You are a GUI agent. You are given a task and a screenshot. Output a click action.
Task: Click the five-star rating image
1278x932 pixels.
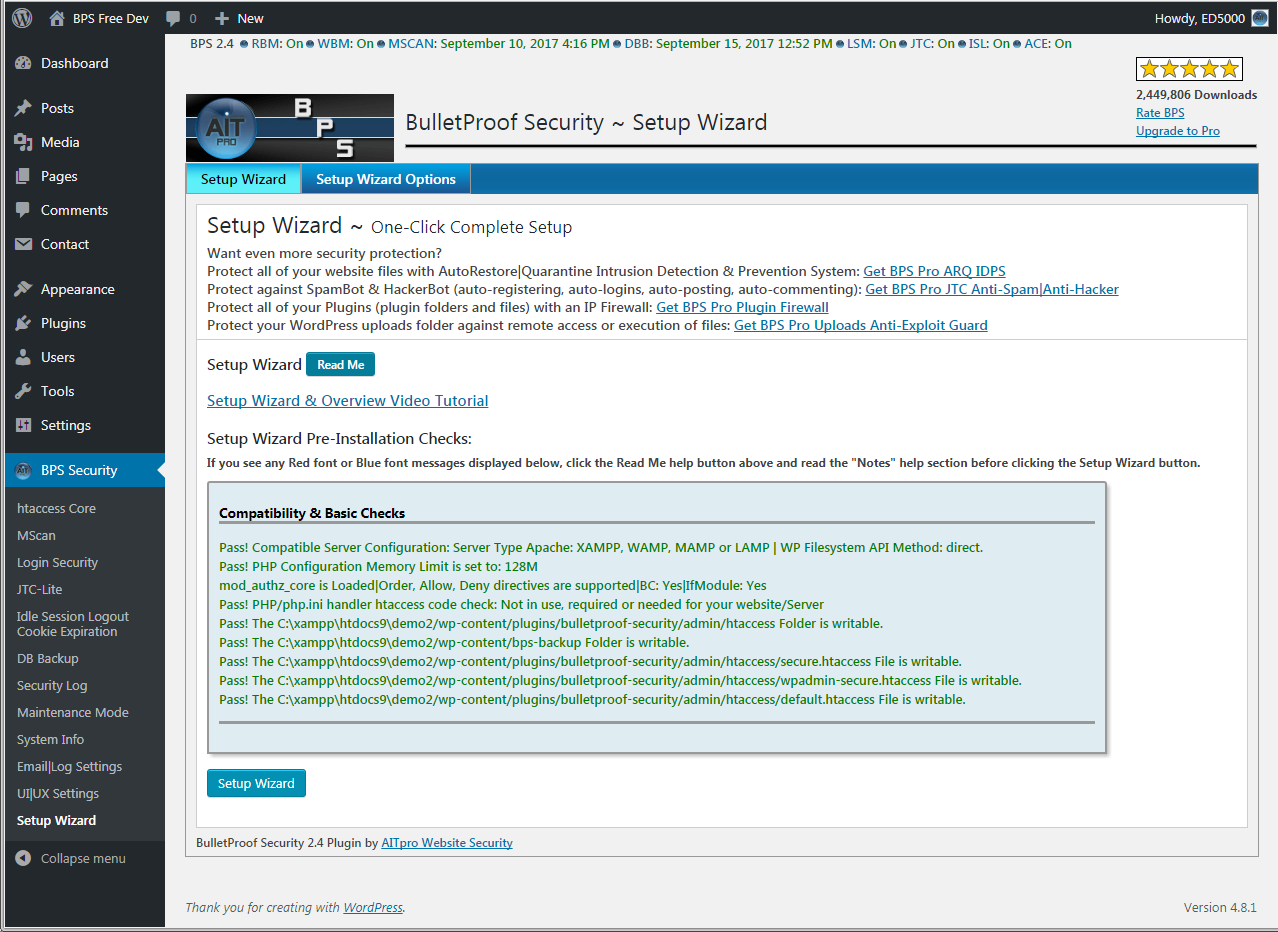(x=1189, y=69)
